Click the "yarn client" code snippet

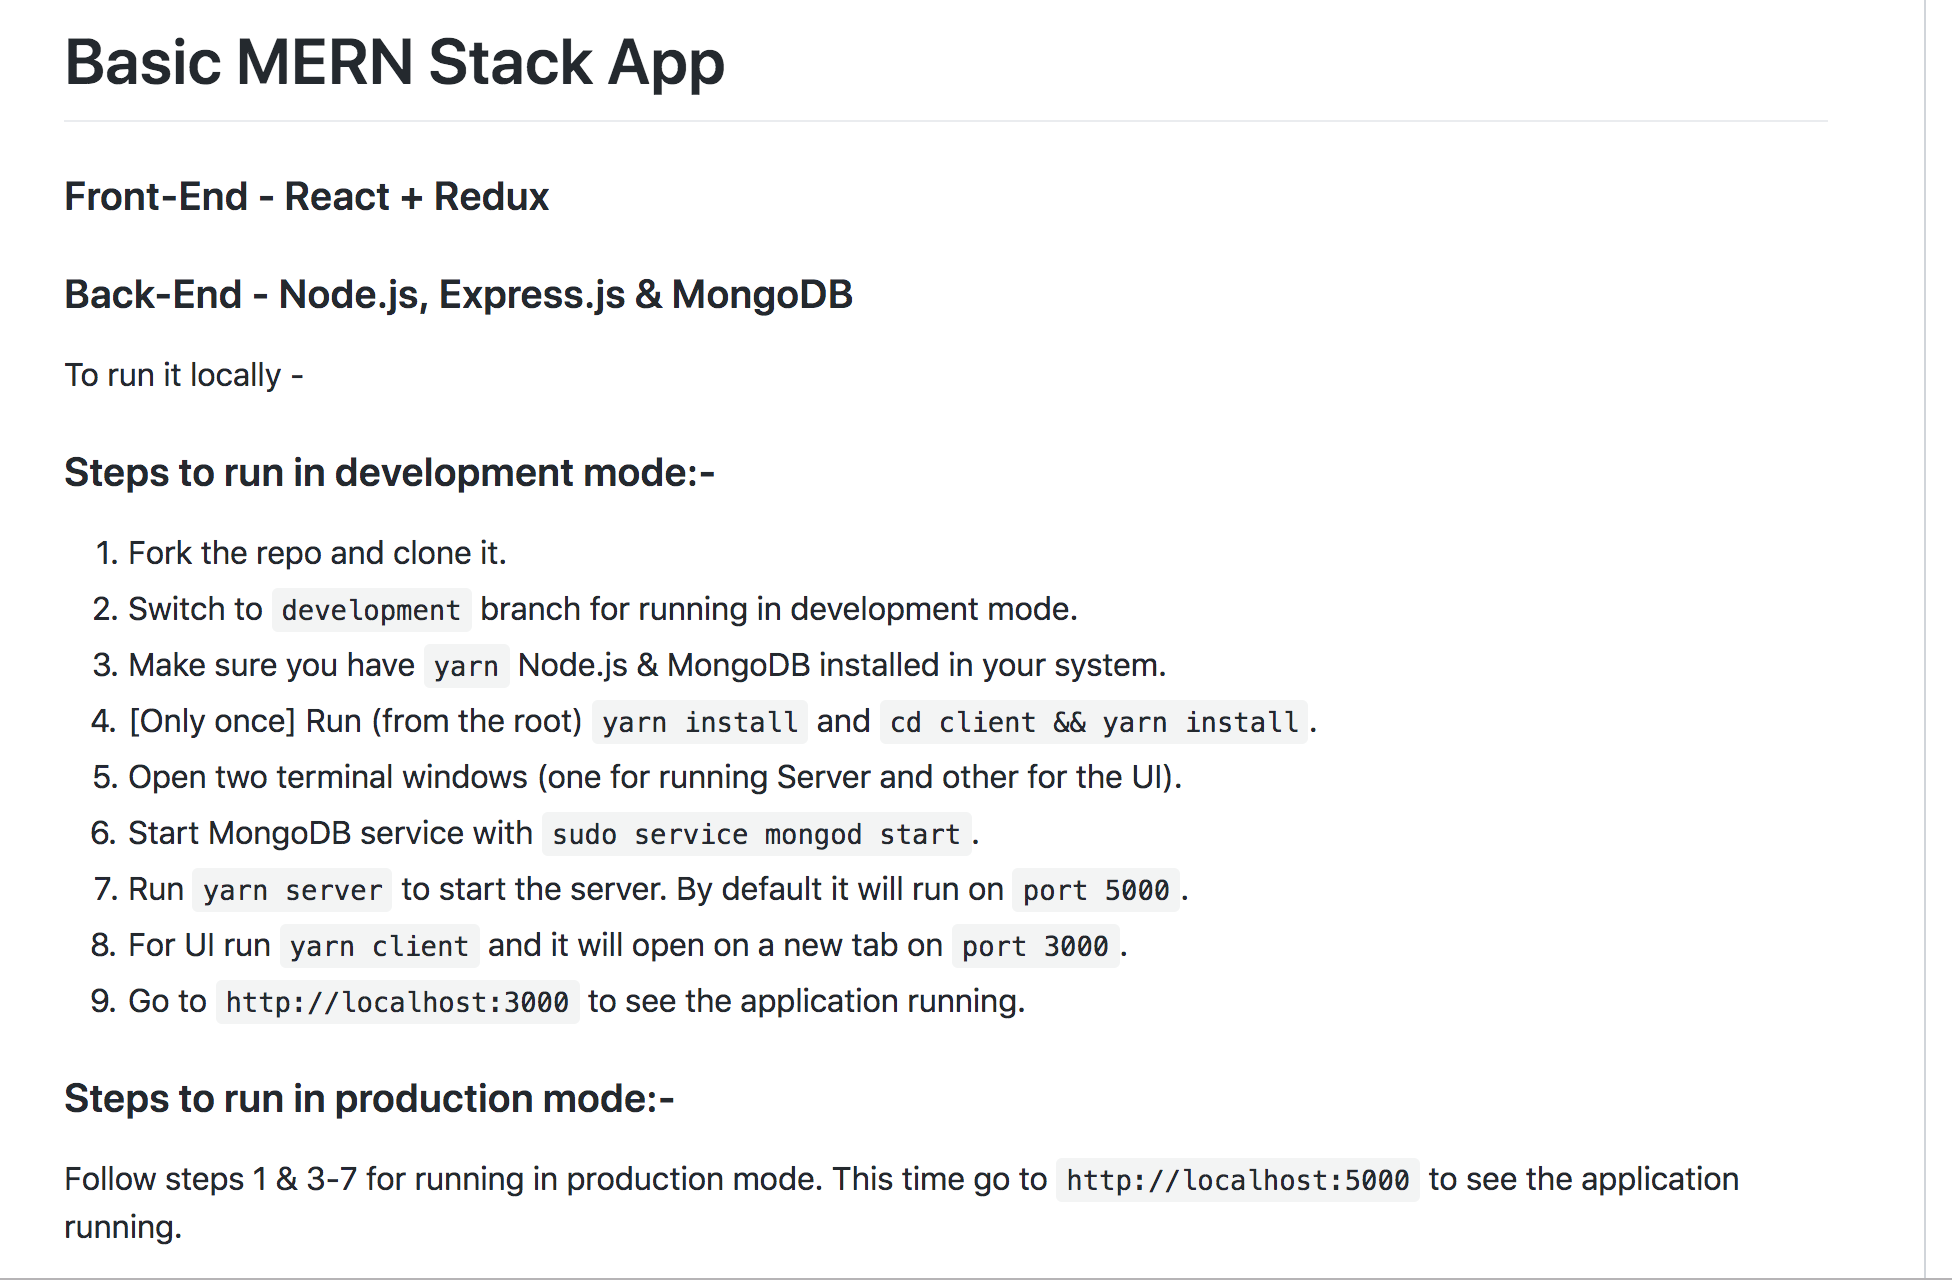(379, 946)
